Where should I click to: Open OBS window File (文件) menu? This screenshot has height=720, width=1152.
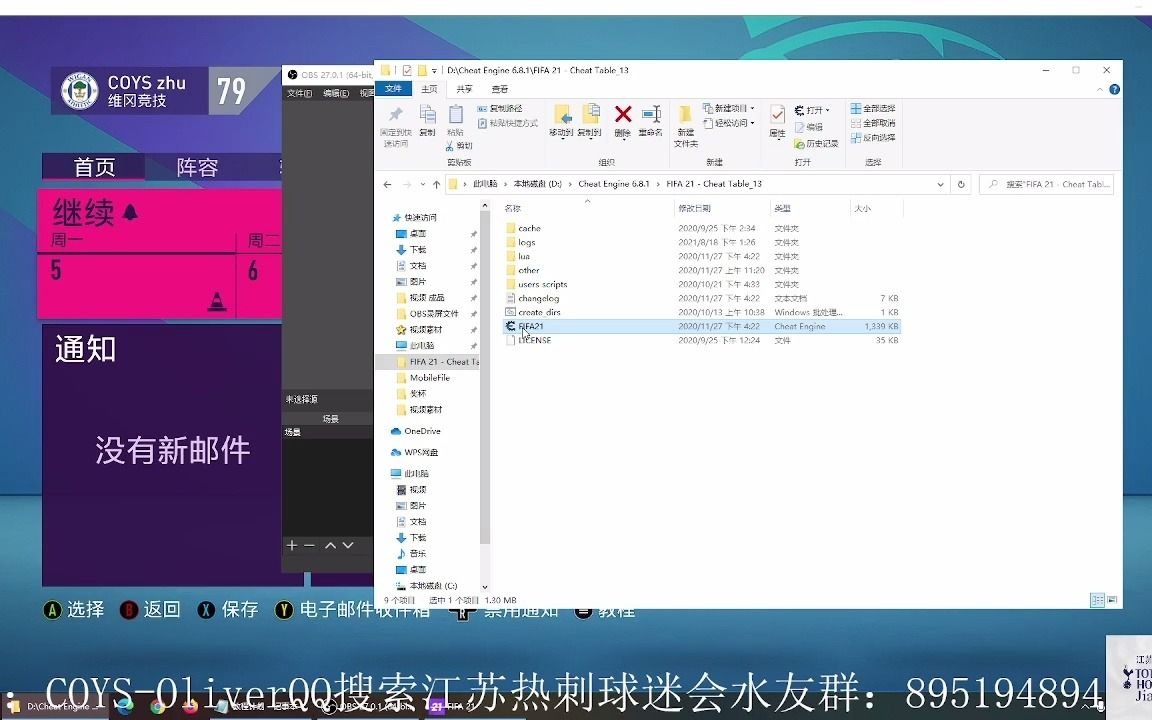coord(299,93)
